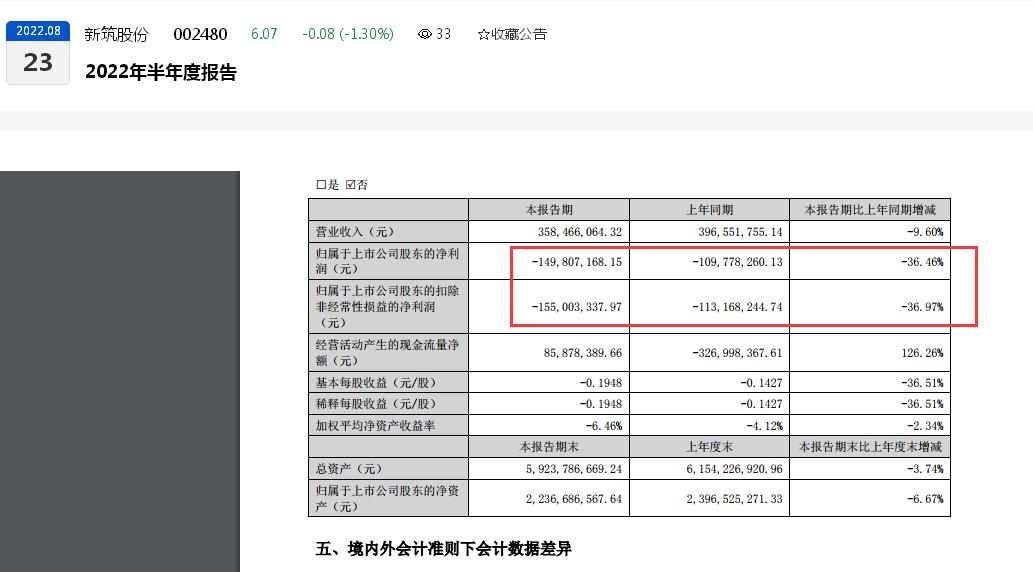The height and width of the screenshot is (572, 1033).
Task: Toggle the 否 checkbox
Action: click(350, 185)
